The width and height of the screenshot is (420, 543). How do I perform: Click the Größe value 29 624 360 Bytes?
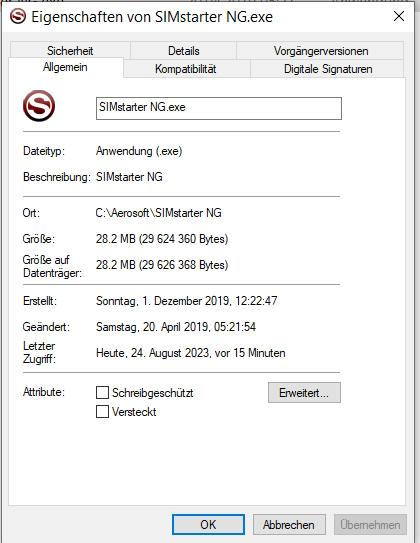click(x=184, y=239)
